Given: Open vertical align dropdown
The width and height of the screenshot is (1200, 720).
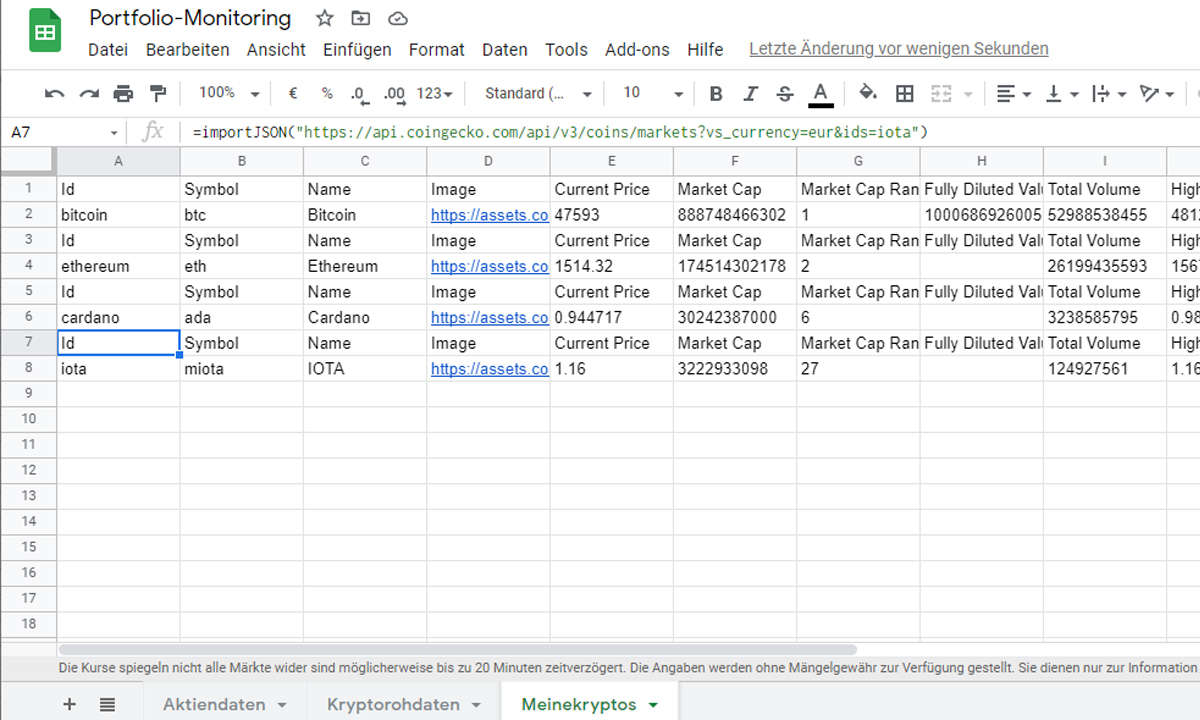Looking at the screenshot, I should pos(1062,93).
